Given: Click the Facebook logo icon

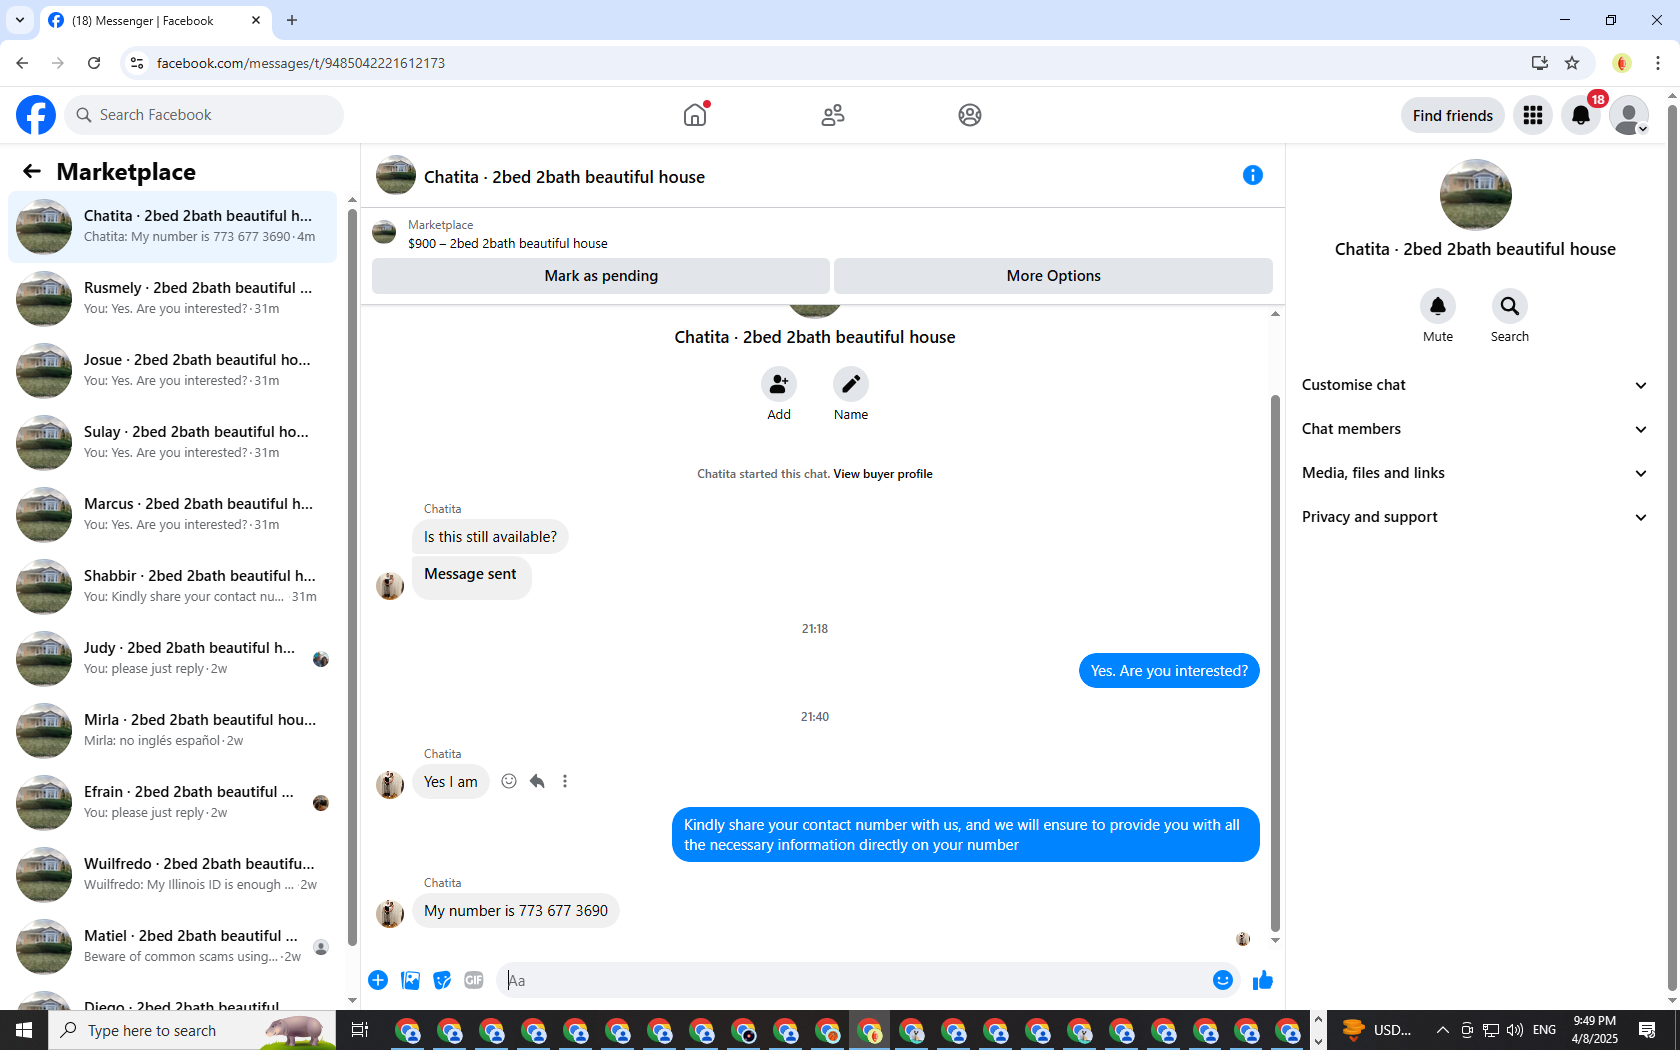Looking at the screenshot, I should (x=36, y=115).
